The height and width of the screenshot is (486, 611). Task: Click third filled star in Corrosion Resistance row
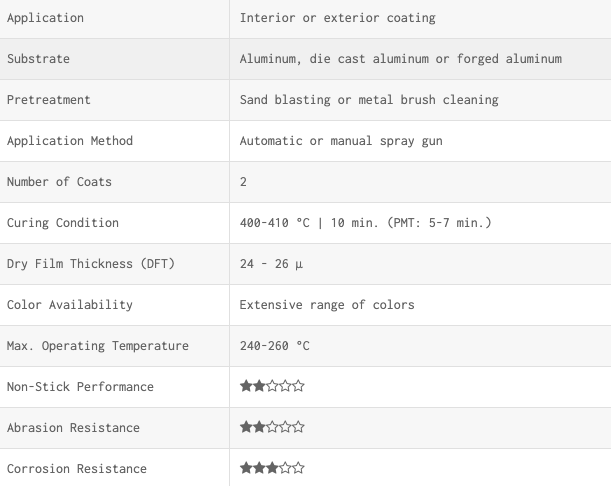pos(272,468)
